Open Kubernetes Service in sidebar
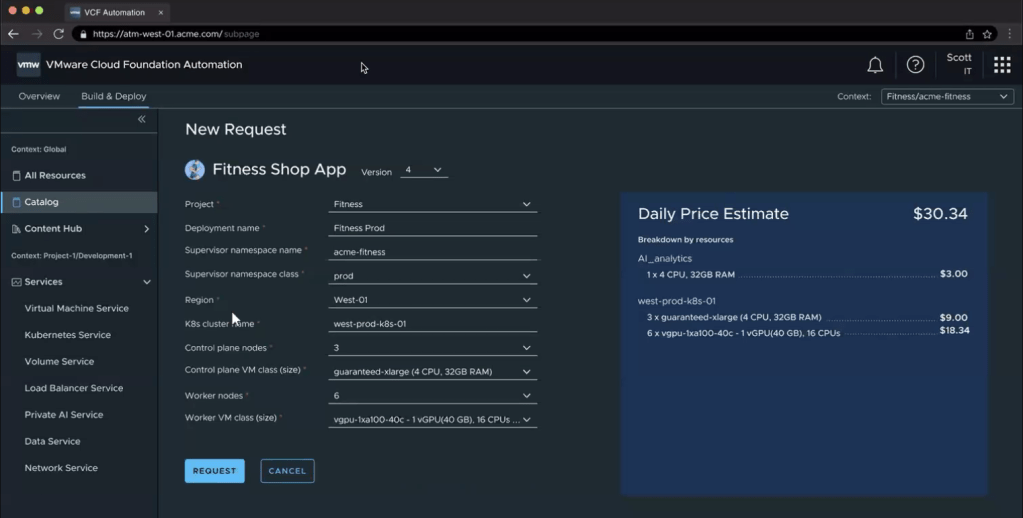 (67, 335)
